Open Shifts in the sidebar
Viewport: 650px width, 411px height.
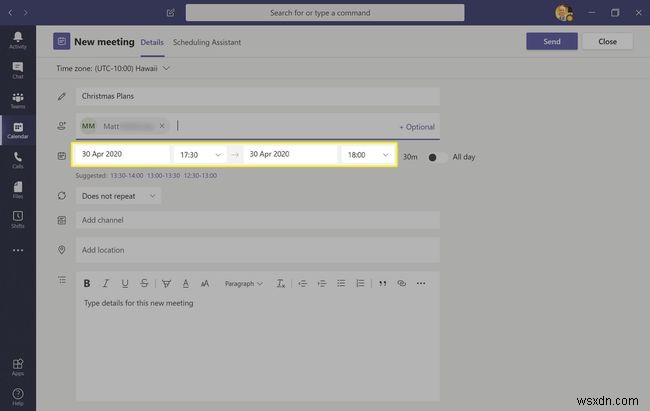(18, 220)
